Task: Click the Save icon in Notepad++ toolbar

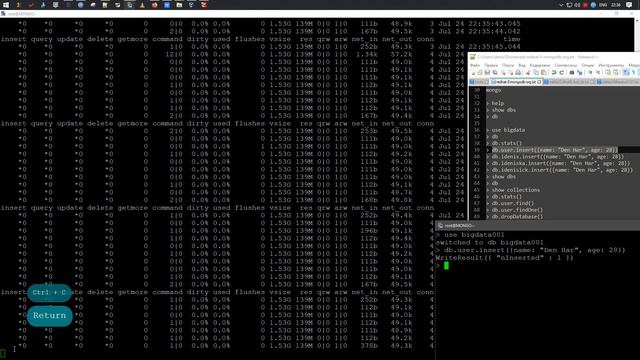Action: click(487, 73)
